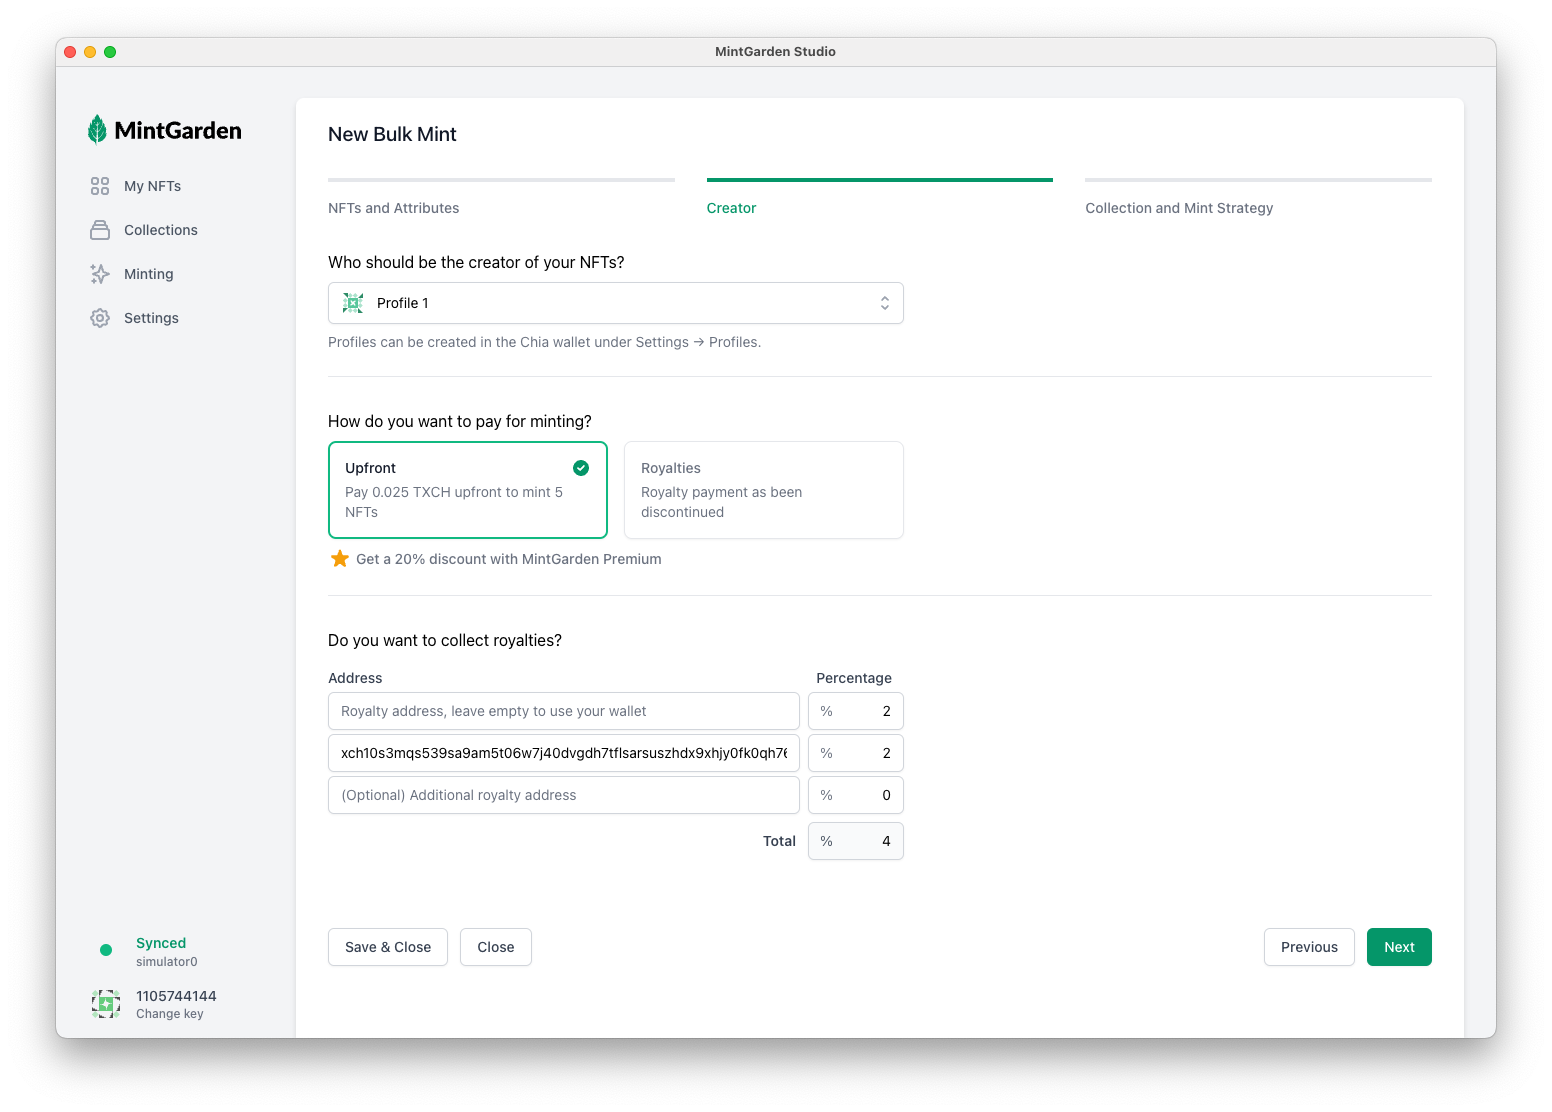Open the Profile 1 creator dropdown
This screenshot has width=1552, height=1112.
(615, 303)
